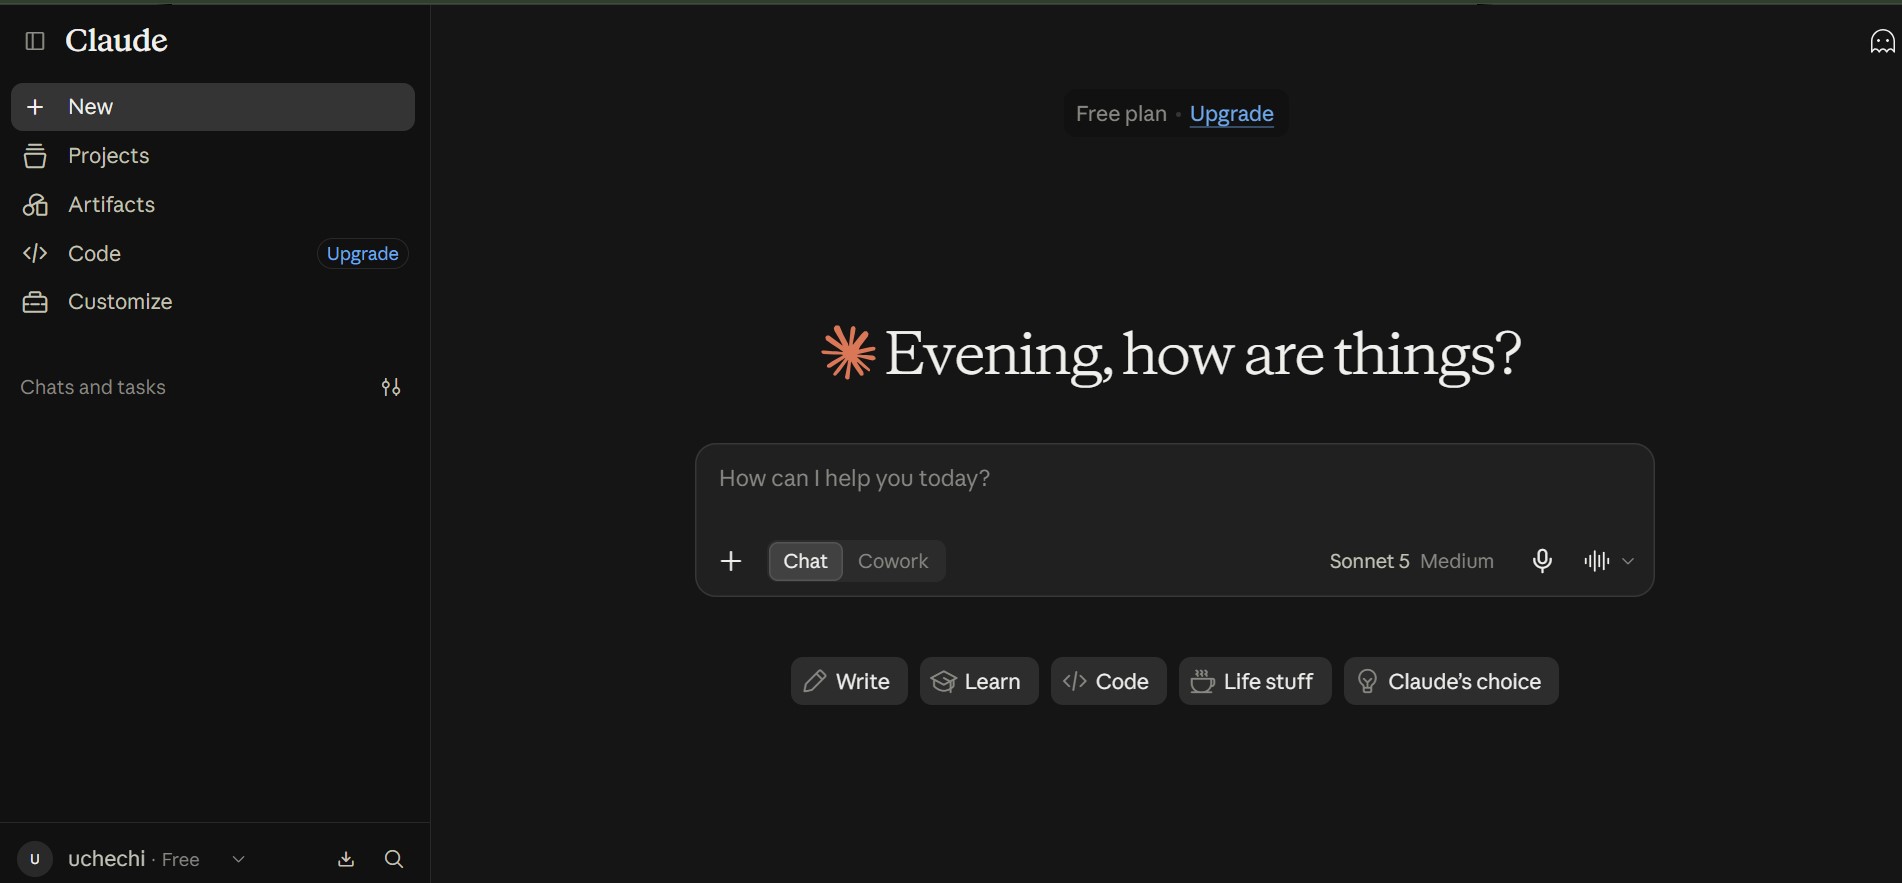The width and height of the screenshot is (1902, 883).
Task: Open the Sonnet 5 Medium model selector
Action: pyautogui.click(x=1411, y=561)
